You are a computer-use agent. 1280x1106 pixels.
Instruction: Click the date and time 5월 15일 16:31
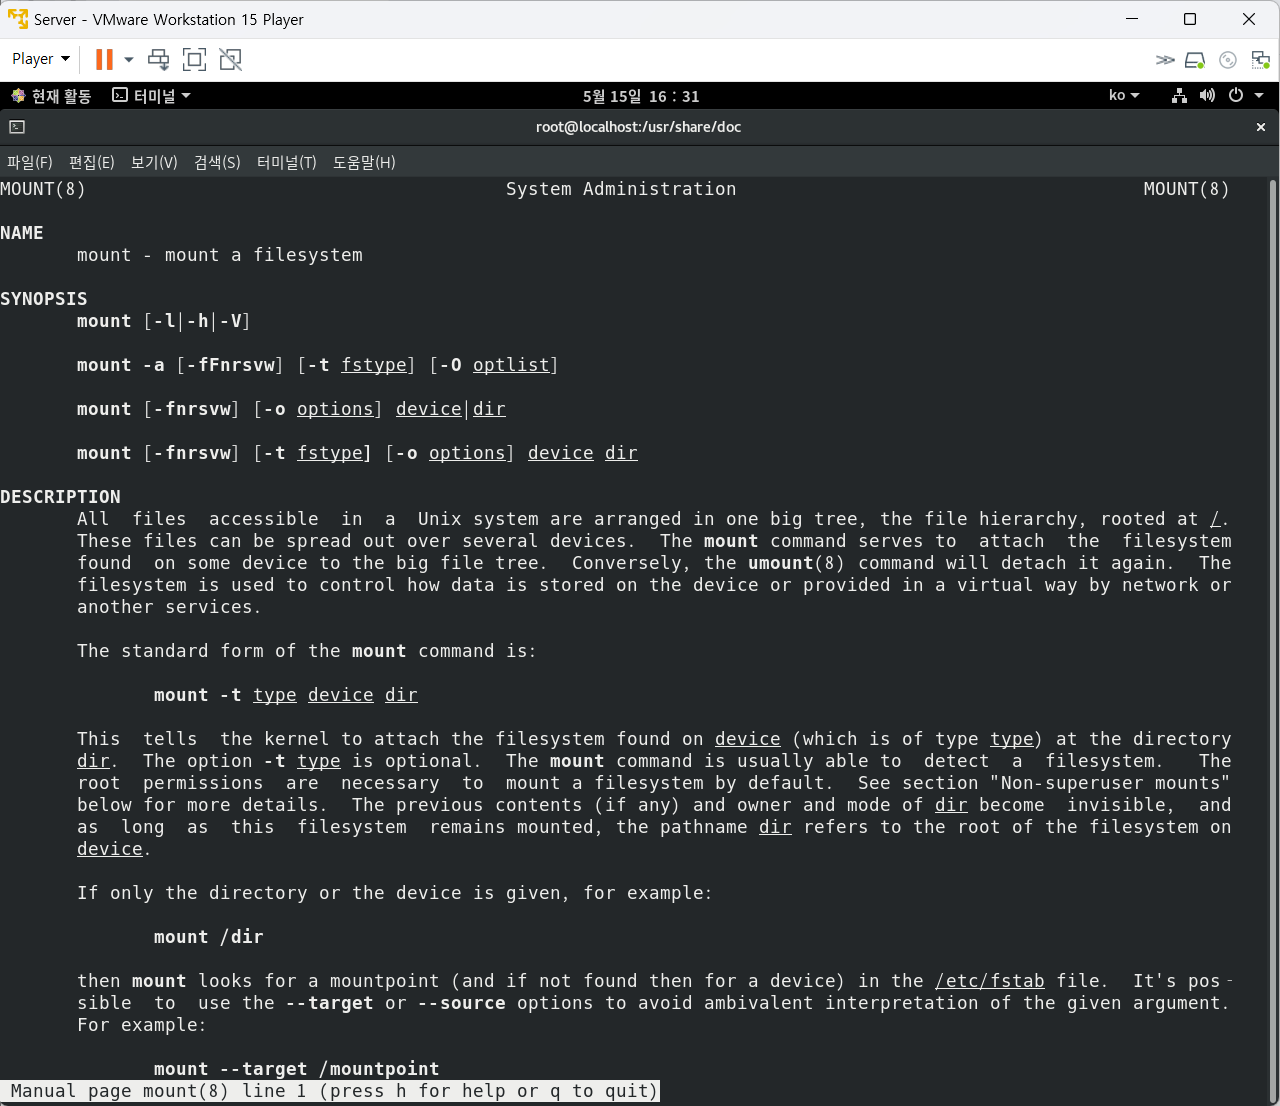pos(641,96)
